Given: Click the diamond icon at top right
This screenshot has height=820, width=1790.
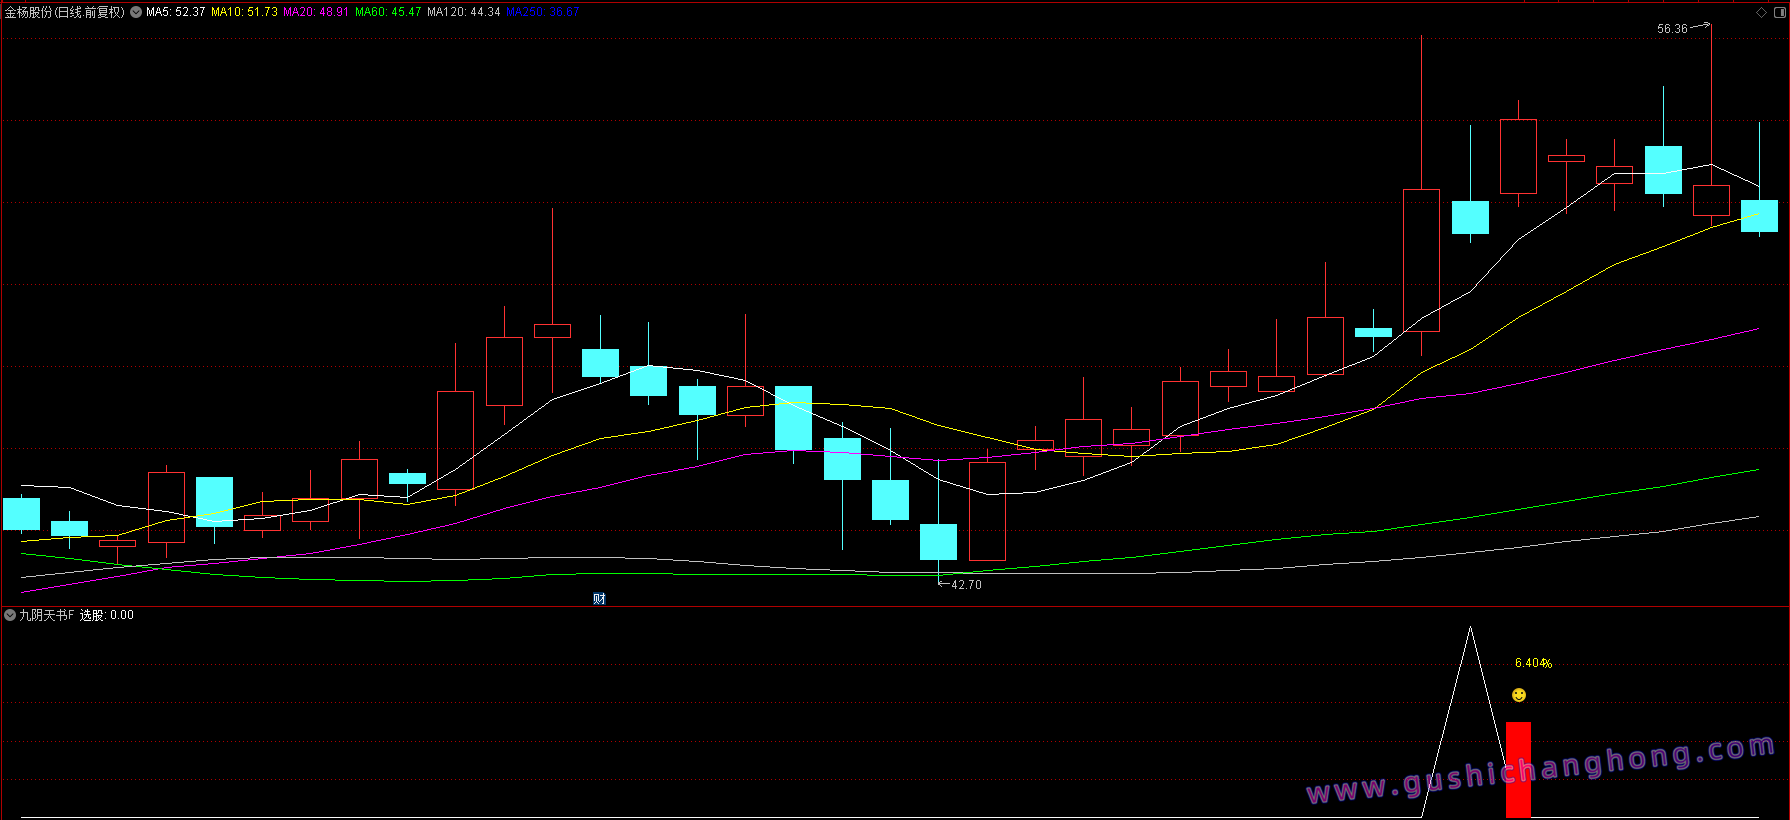Looking at the screenshot, I should [1761, 13].
